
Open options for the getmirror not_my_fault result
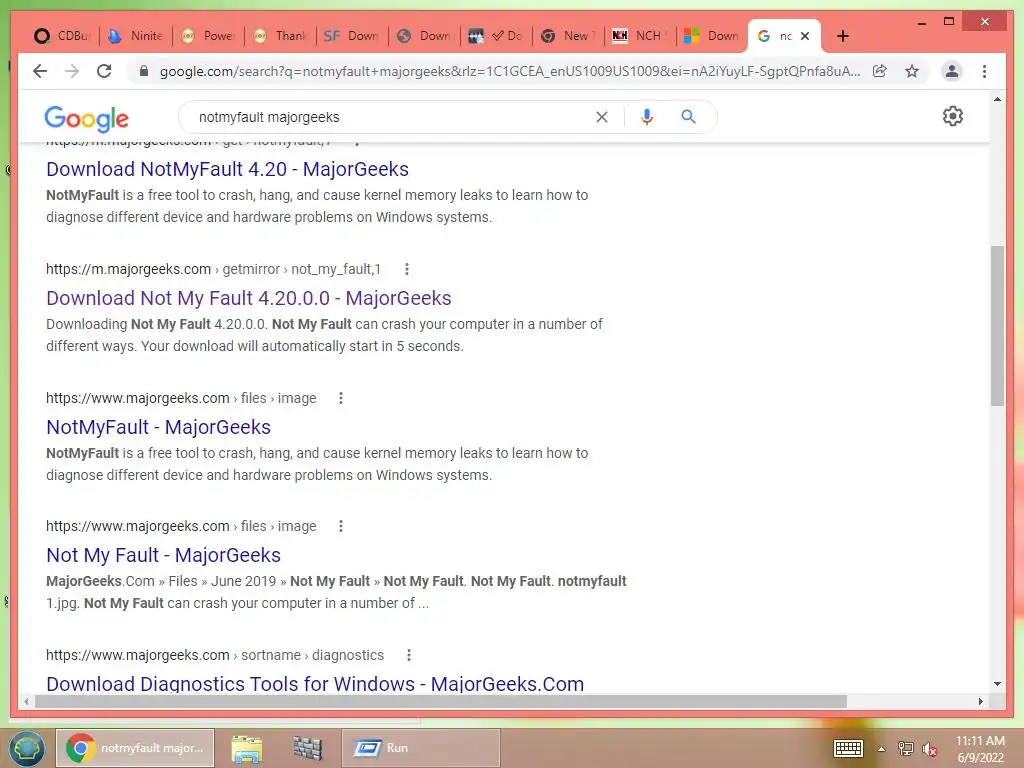coord(407,269)
